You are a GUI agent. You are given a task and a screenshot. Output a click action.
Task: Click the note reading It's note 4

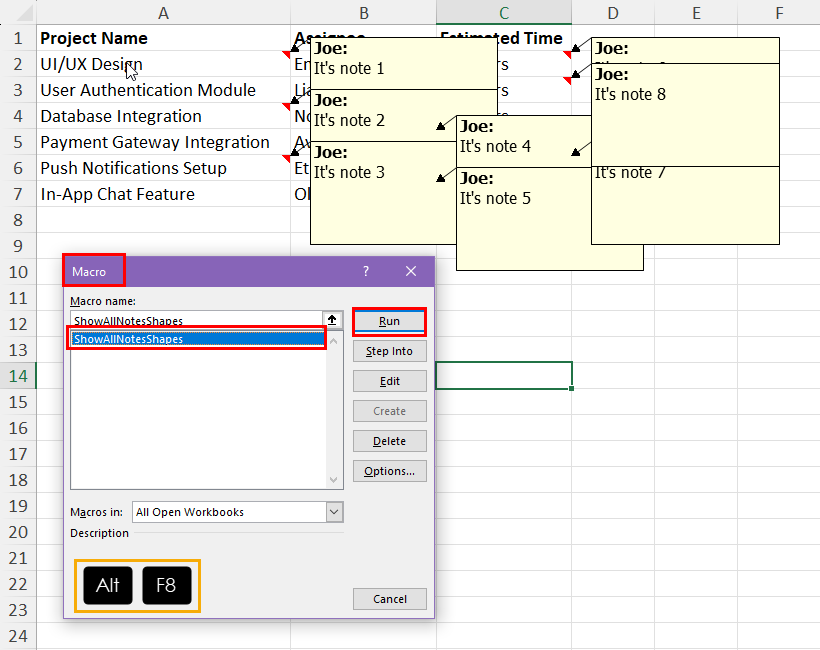tap(523, 141)
